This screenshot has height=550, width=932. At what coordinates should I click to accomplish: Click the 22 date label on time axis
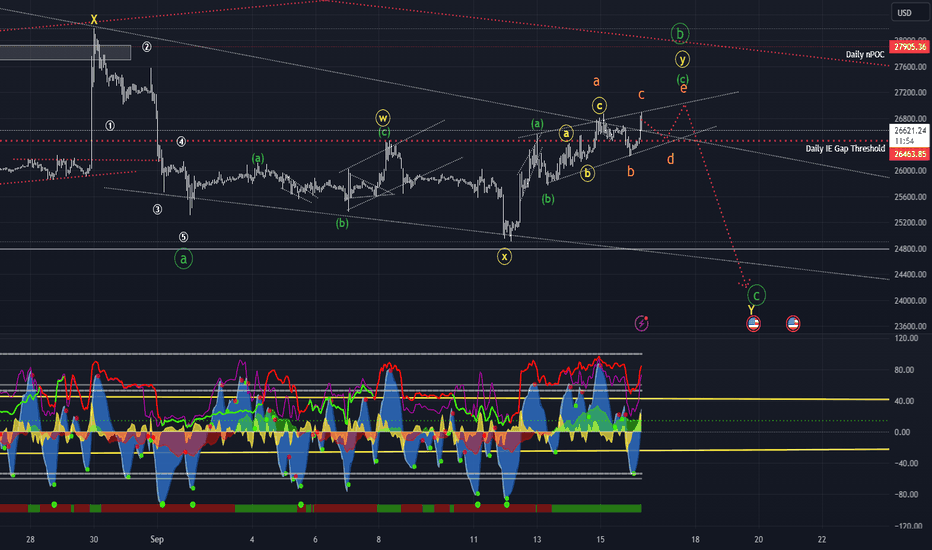click(821, 539)
